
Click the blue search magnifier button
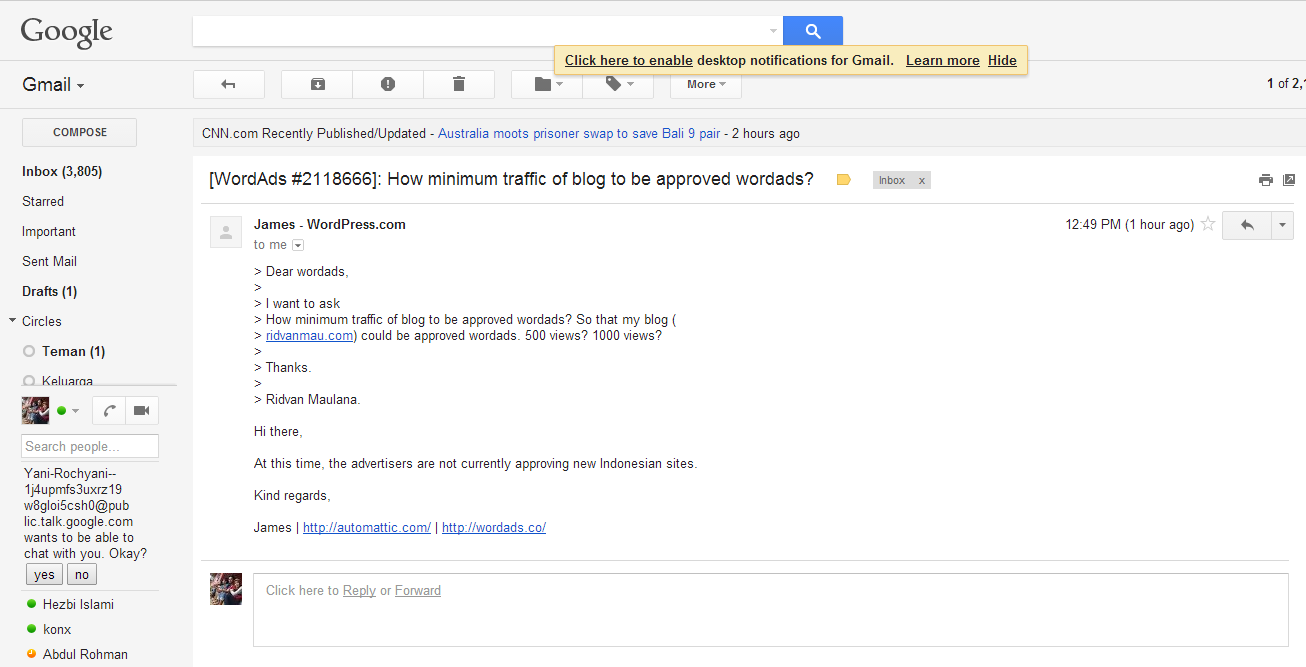click(813, 31)
